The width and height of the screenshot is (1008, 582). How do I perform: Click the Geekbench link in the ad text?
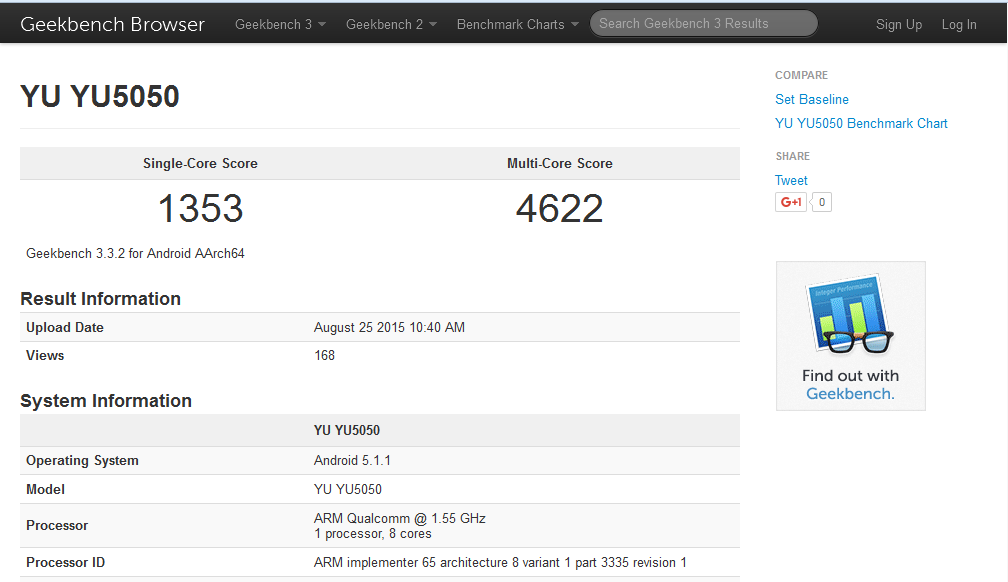pos(850,394)
